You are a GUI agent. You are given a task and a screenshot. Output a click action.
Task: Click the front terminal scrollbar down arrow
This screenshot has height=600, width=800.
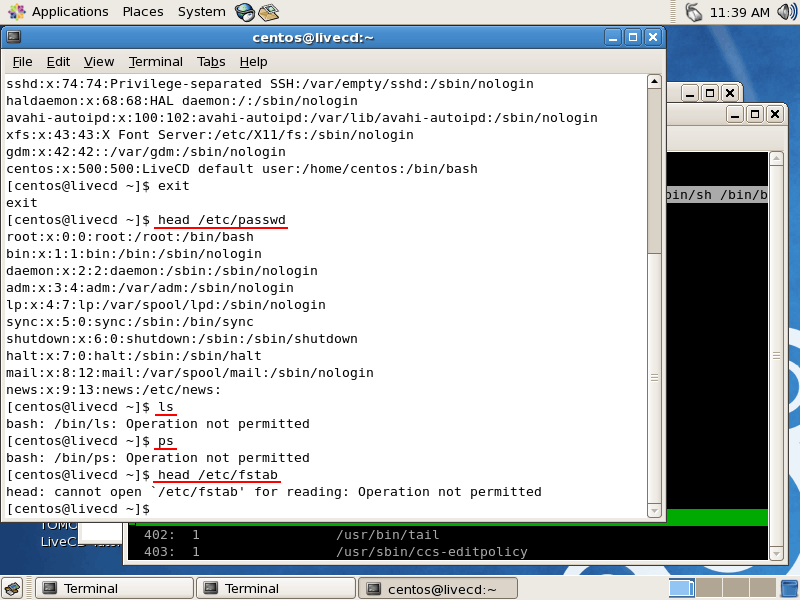tap(654, 510)
